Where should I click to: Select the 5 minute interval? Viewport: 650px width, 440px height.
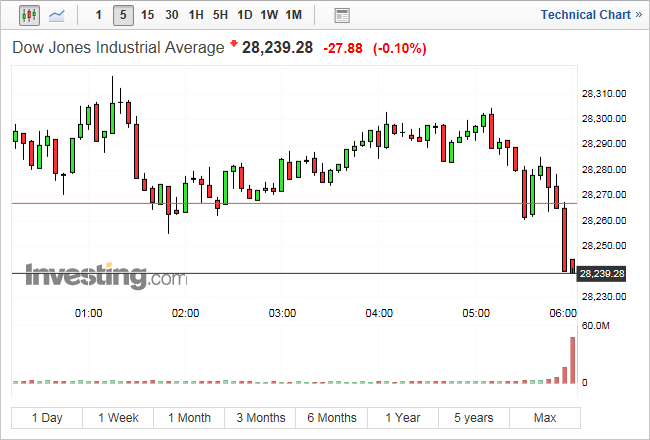pos(123,15)
